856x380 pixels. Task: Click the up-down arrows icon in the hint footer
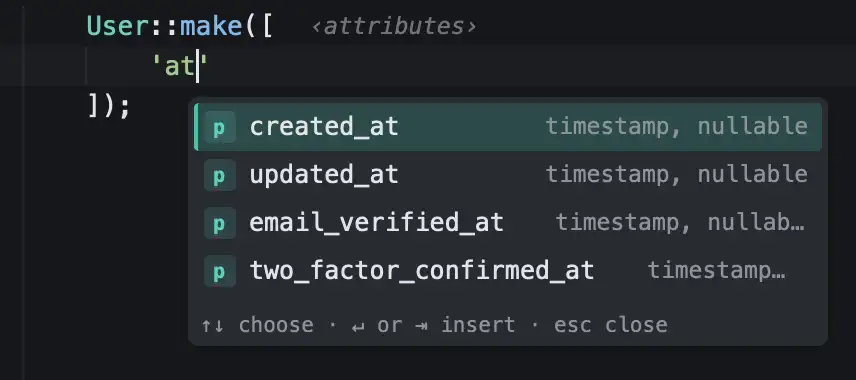212,326
